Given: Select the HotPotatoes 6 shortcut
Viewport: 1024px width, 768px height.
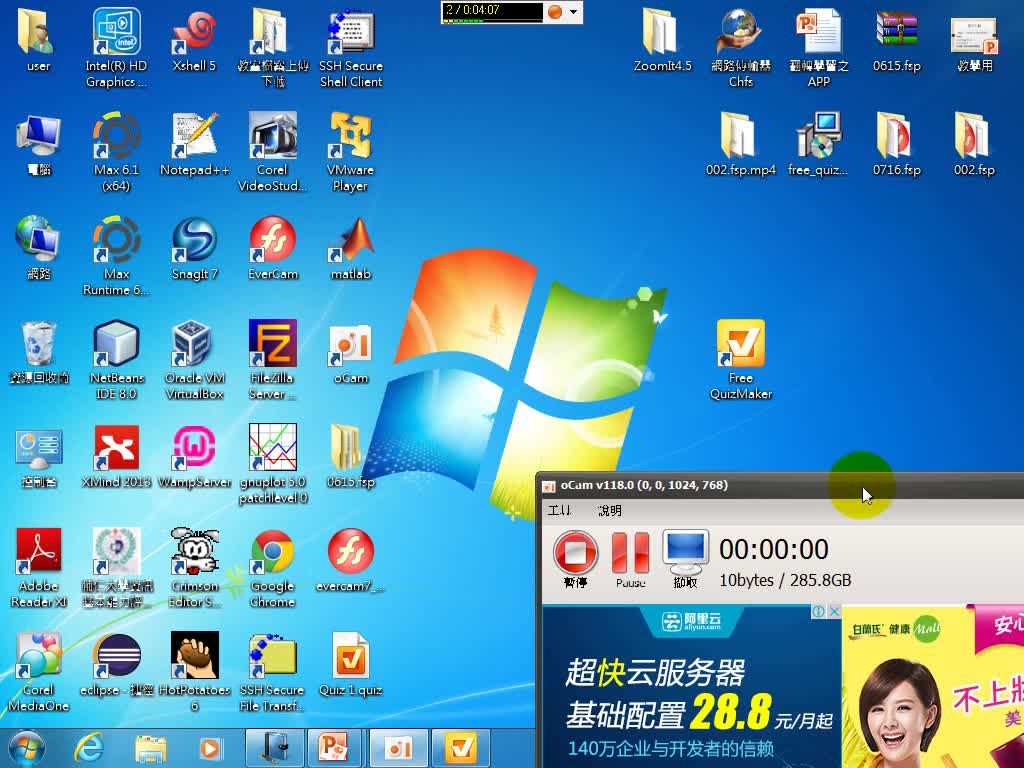Looking at the screenshot, I should click(x=194, y=671).
